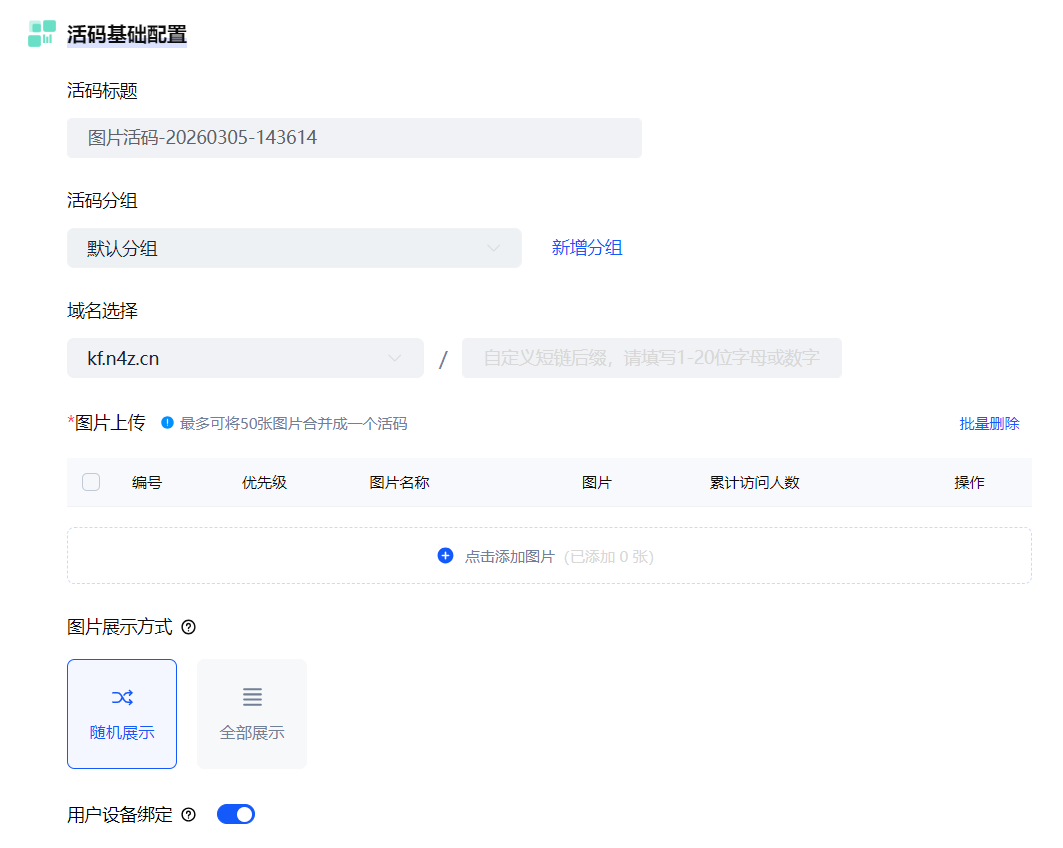Click the custom short link suffix field

(651, 358)
